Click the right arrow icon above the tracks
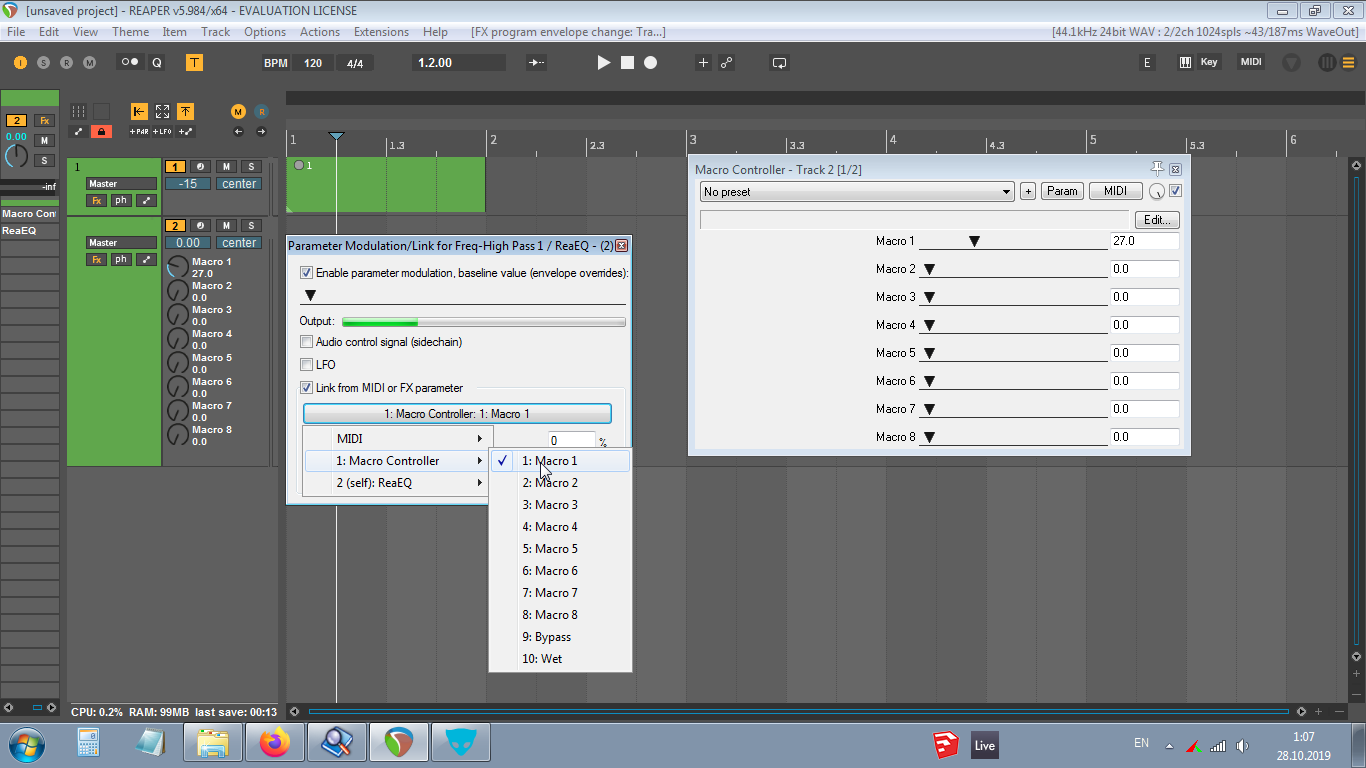Screen dimensions: 1366x768 pos(261,131)
